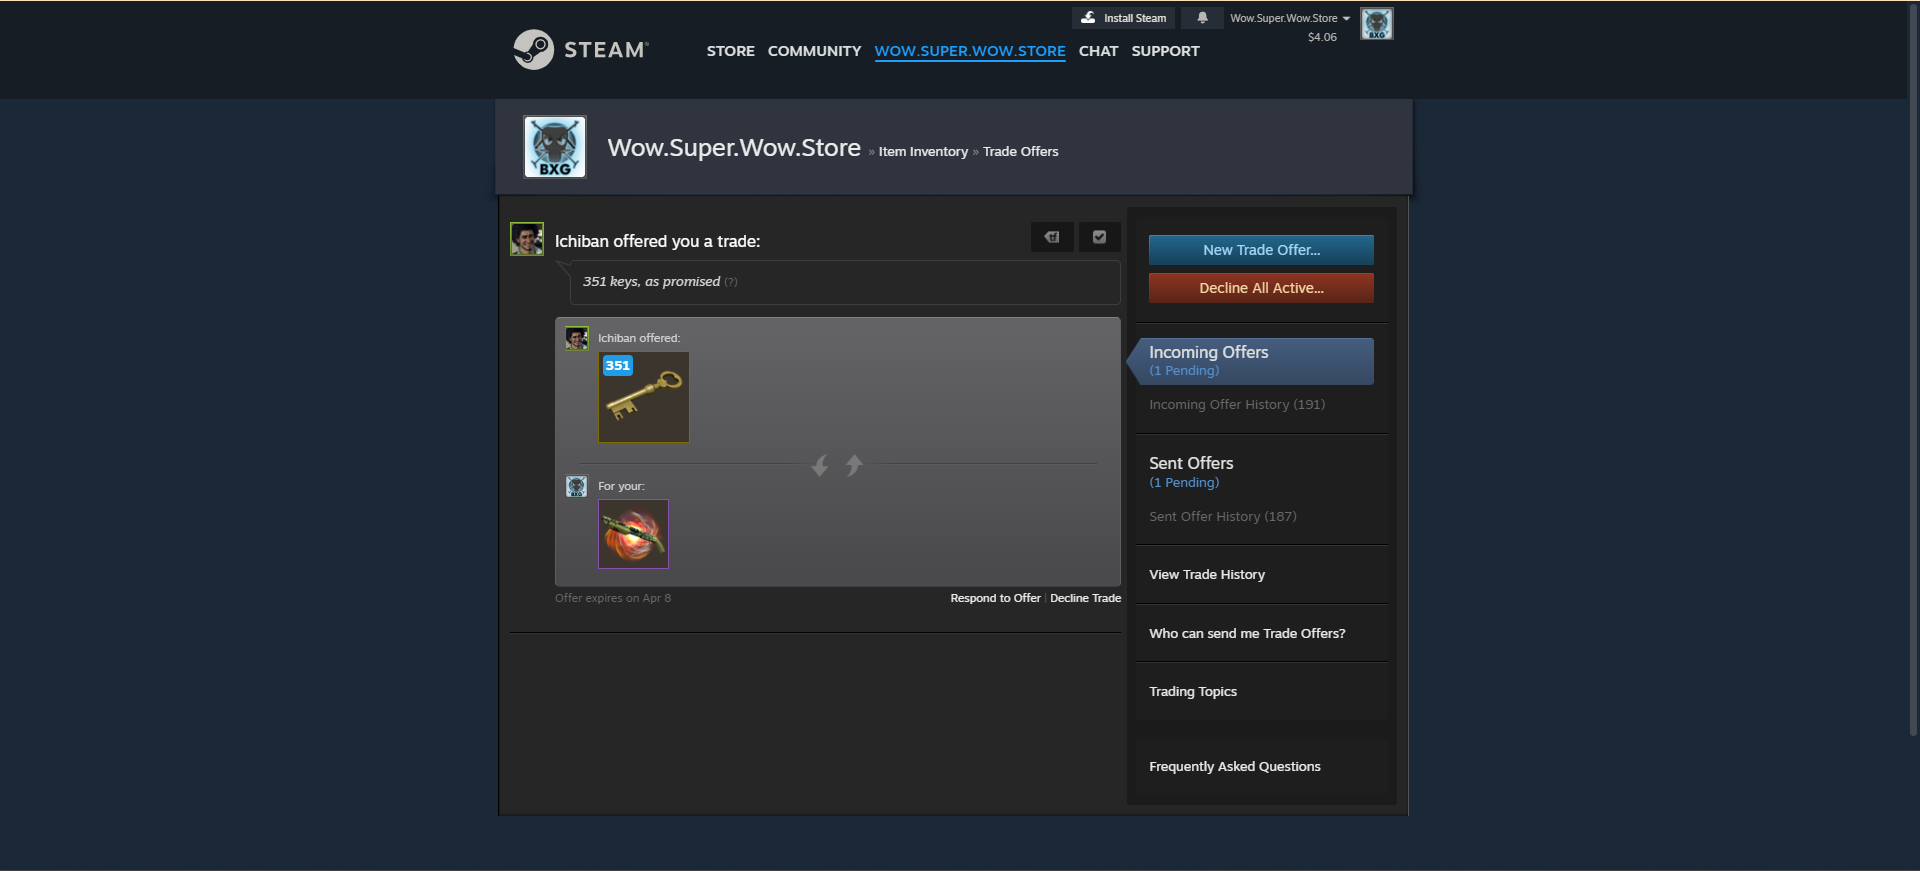
Task: Click the Steam logo
Action: [581, 49]
